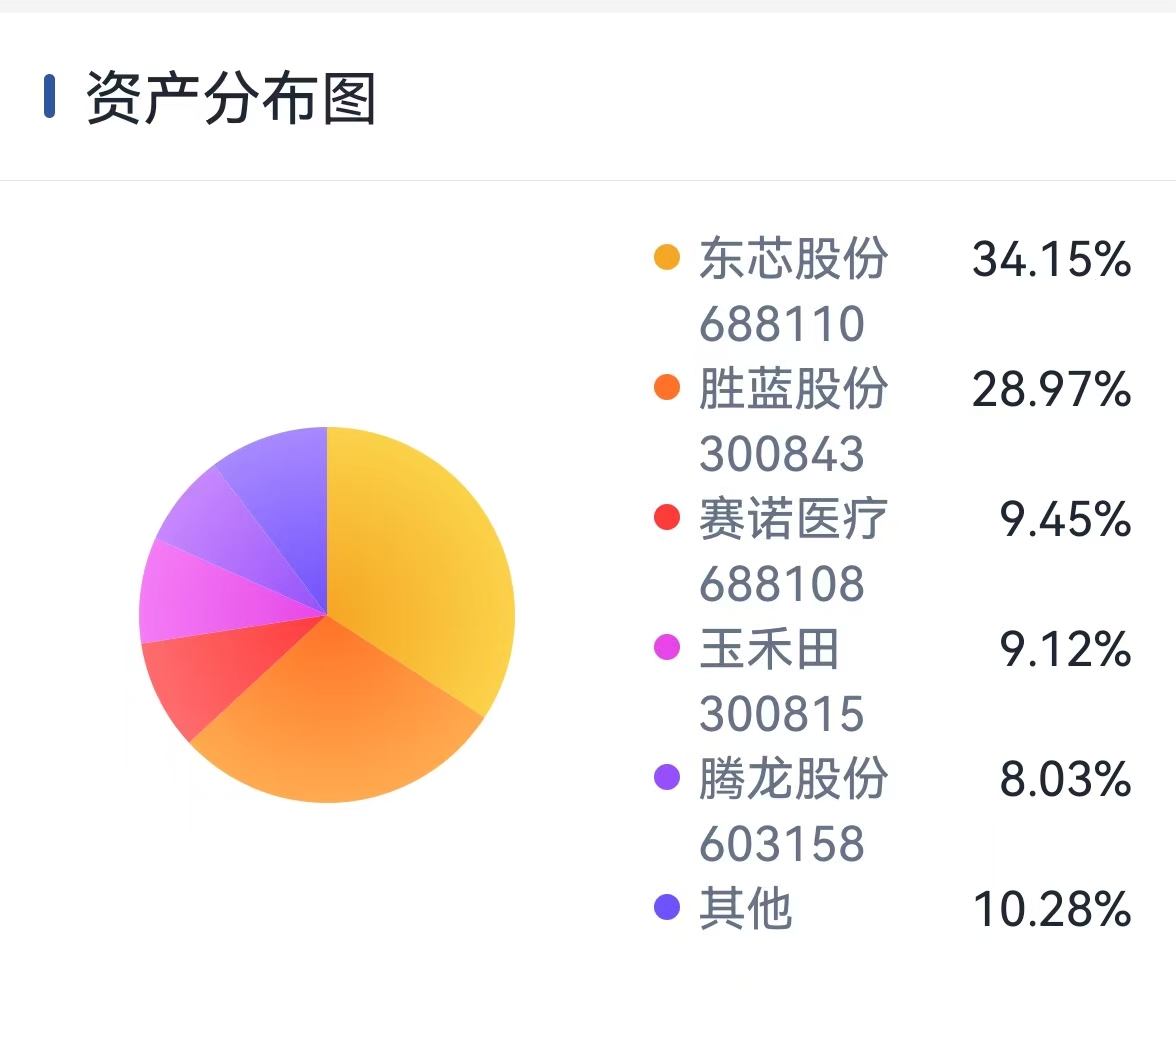This screenshot has height=1048, width=1176.
Task: Open stock code 688108
Action: pyautogui.click(x=782, y=584)
